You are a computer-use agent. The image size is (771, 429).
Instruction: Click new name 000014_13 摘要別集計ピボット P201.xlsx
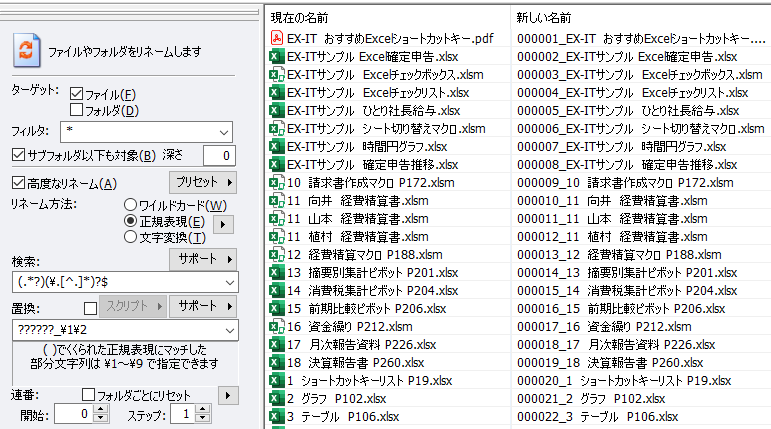click(627, 273)
